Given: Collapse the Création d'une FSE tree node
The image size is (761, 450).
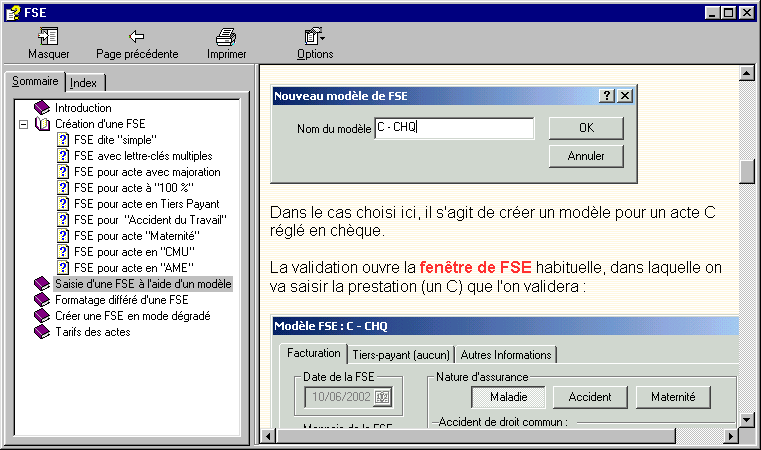Looking at the screenshot, I should tap(23, 124).
